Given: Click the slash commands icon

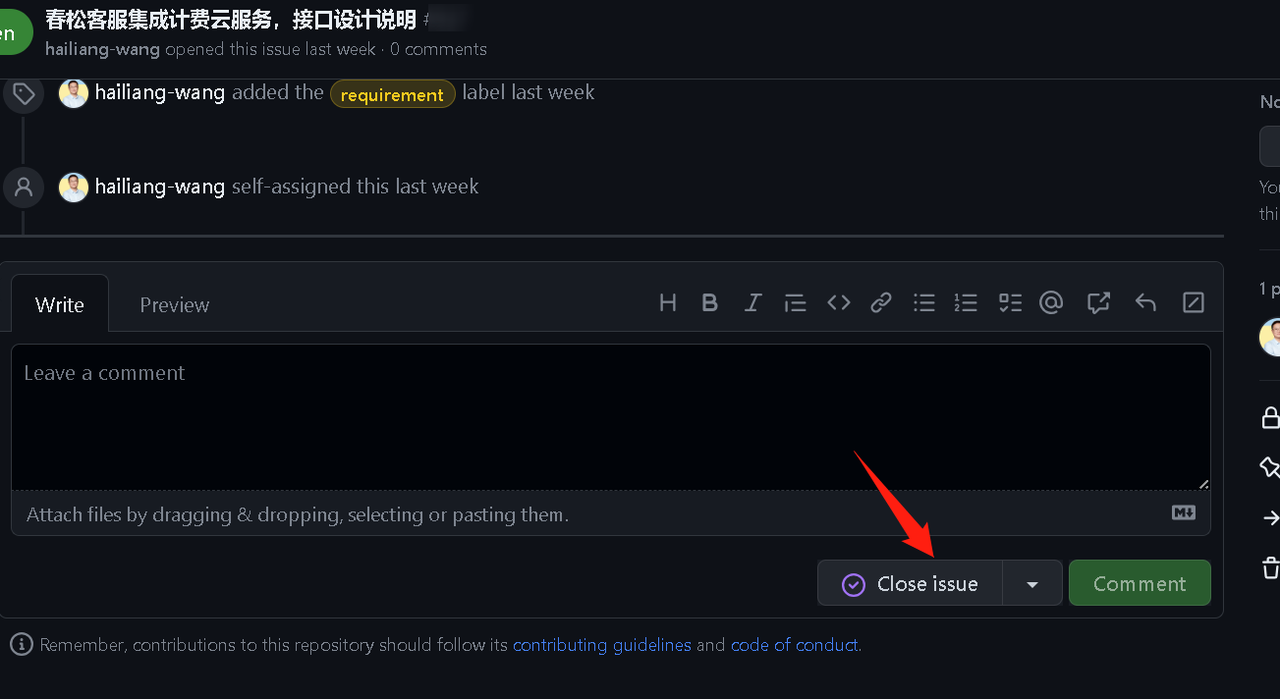Looking at the screenshot, I should (x=1193, y=303).
